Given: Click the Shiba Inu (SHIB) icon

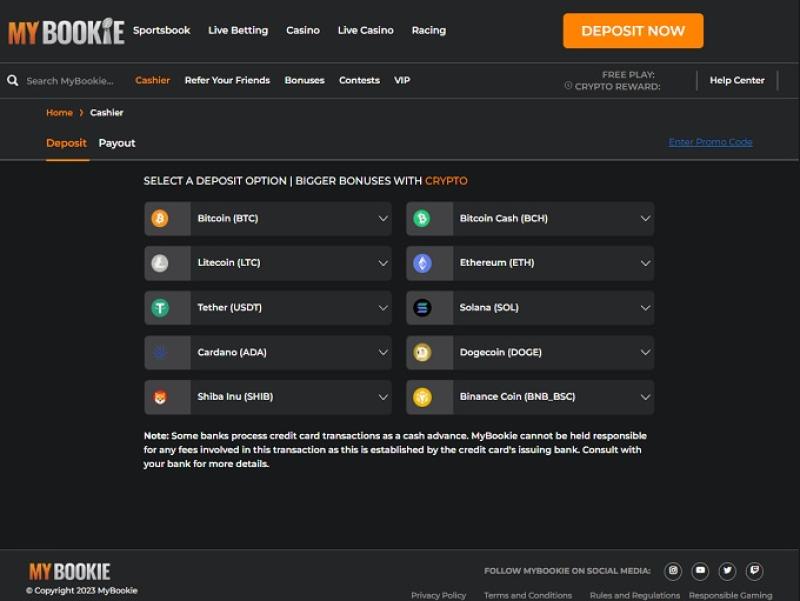Looking at the screenshot, I should pyautogui.click(x=160, y=397).
